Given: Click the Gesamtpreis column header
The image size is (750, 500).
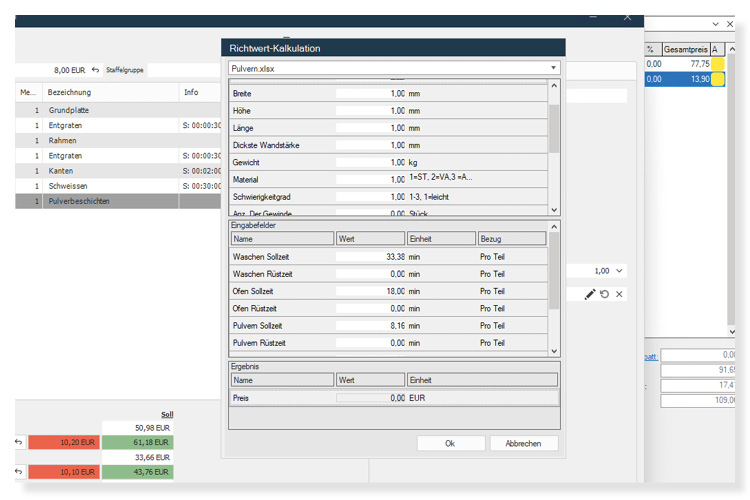Looking at the screenshot, I should click(x=686, y=50).
